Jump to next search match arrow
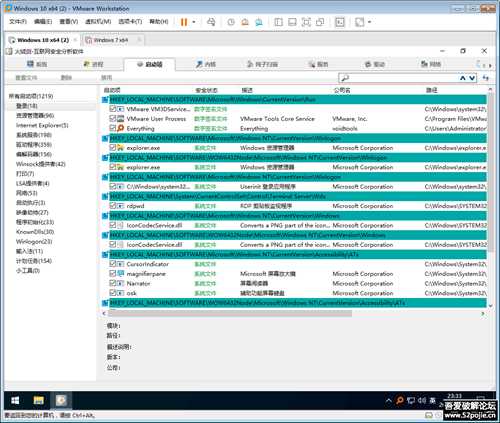Screen dimensions: 500x423 click(x=472, y=78)
